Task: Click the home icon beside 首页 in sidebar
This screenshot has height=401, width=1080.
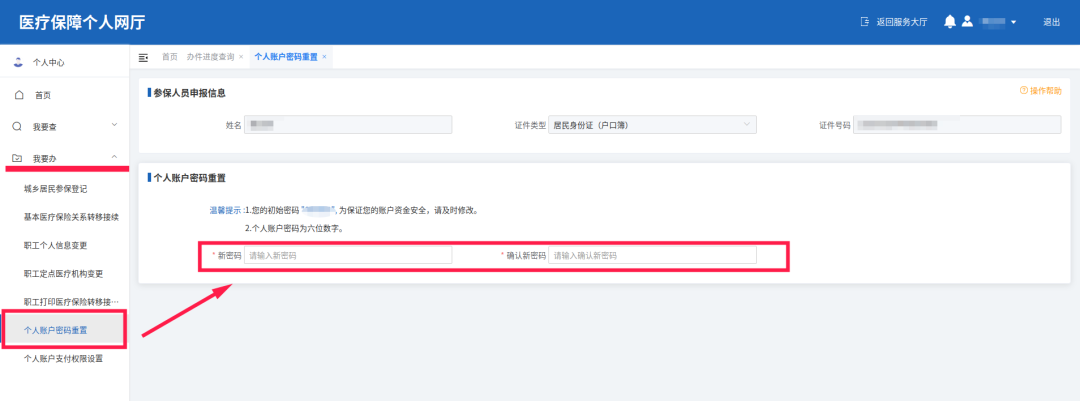Action: (x=18, y=95)
